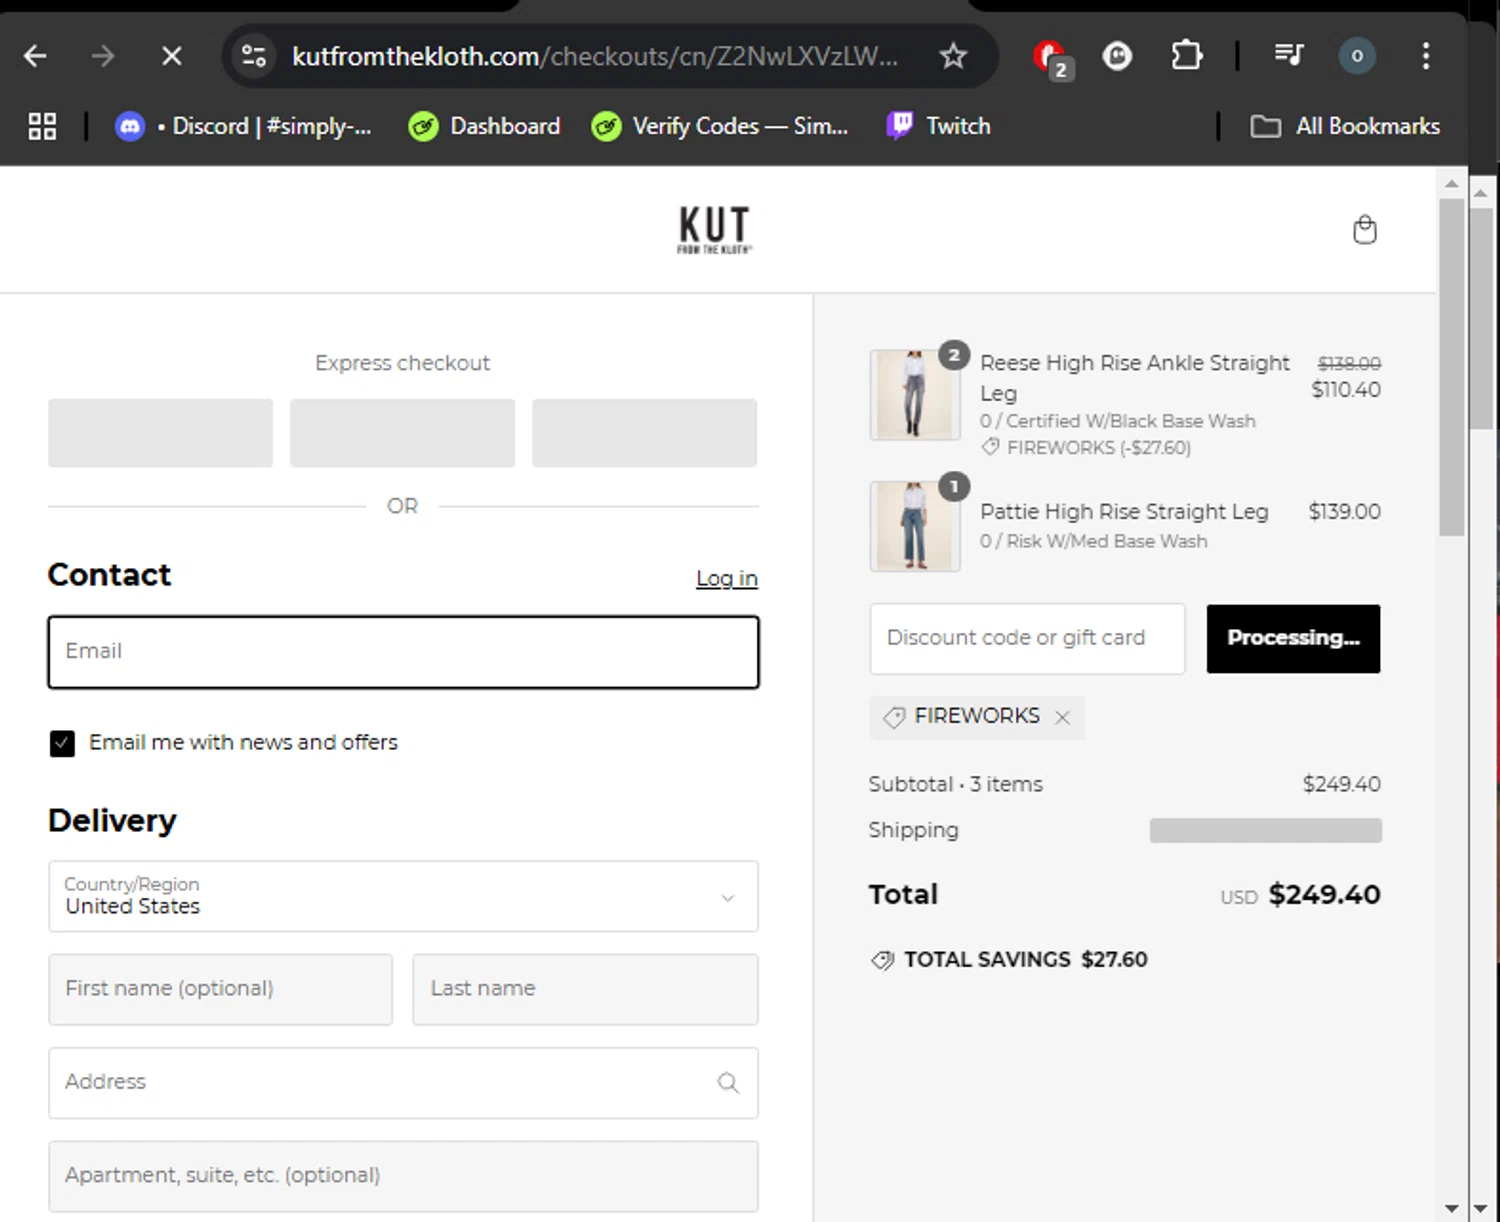Open the red extension with badge 2
The width and height of the screenshot is (1500, 1222).
pyautogui.click(x=1051, y=58)
